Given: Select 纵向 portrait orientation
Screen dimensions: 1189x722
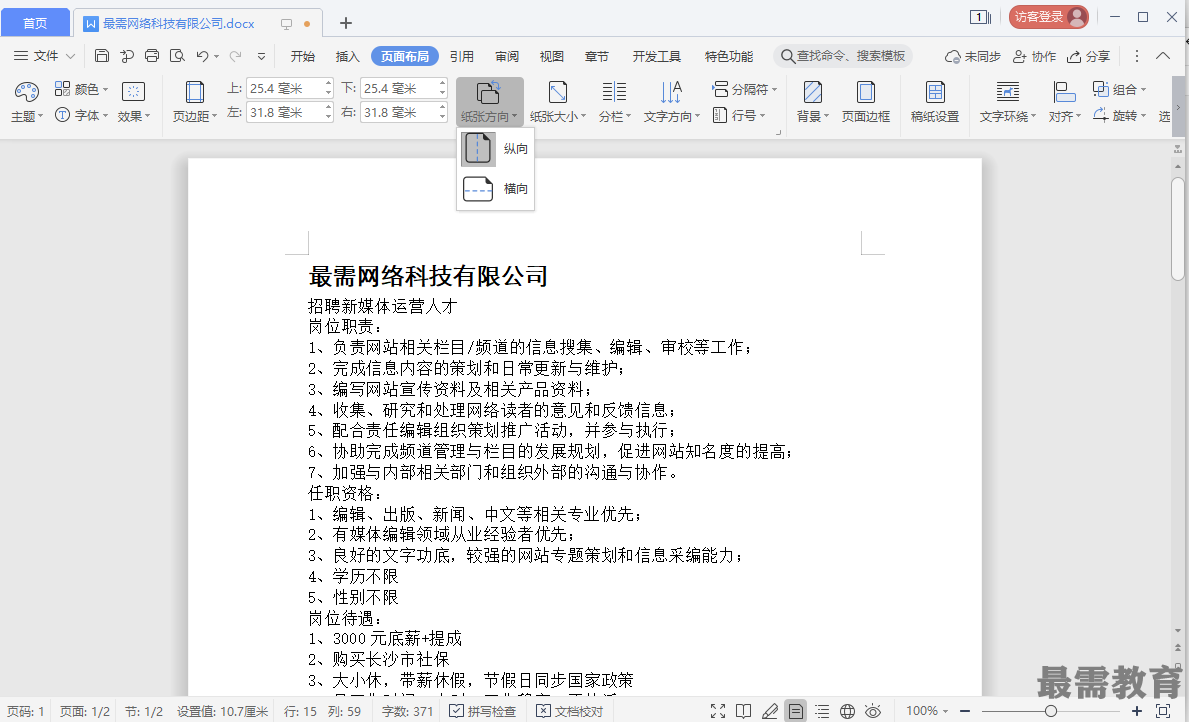Looking at the screenshot, I should [x=496, y=149].
